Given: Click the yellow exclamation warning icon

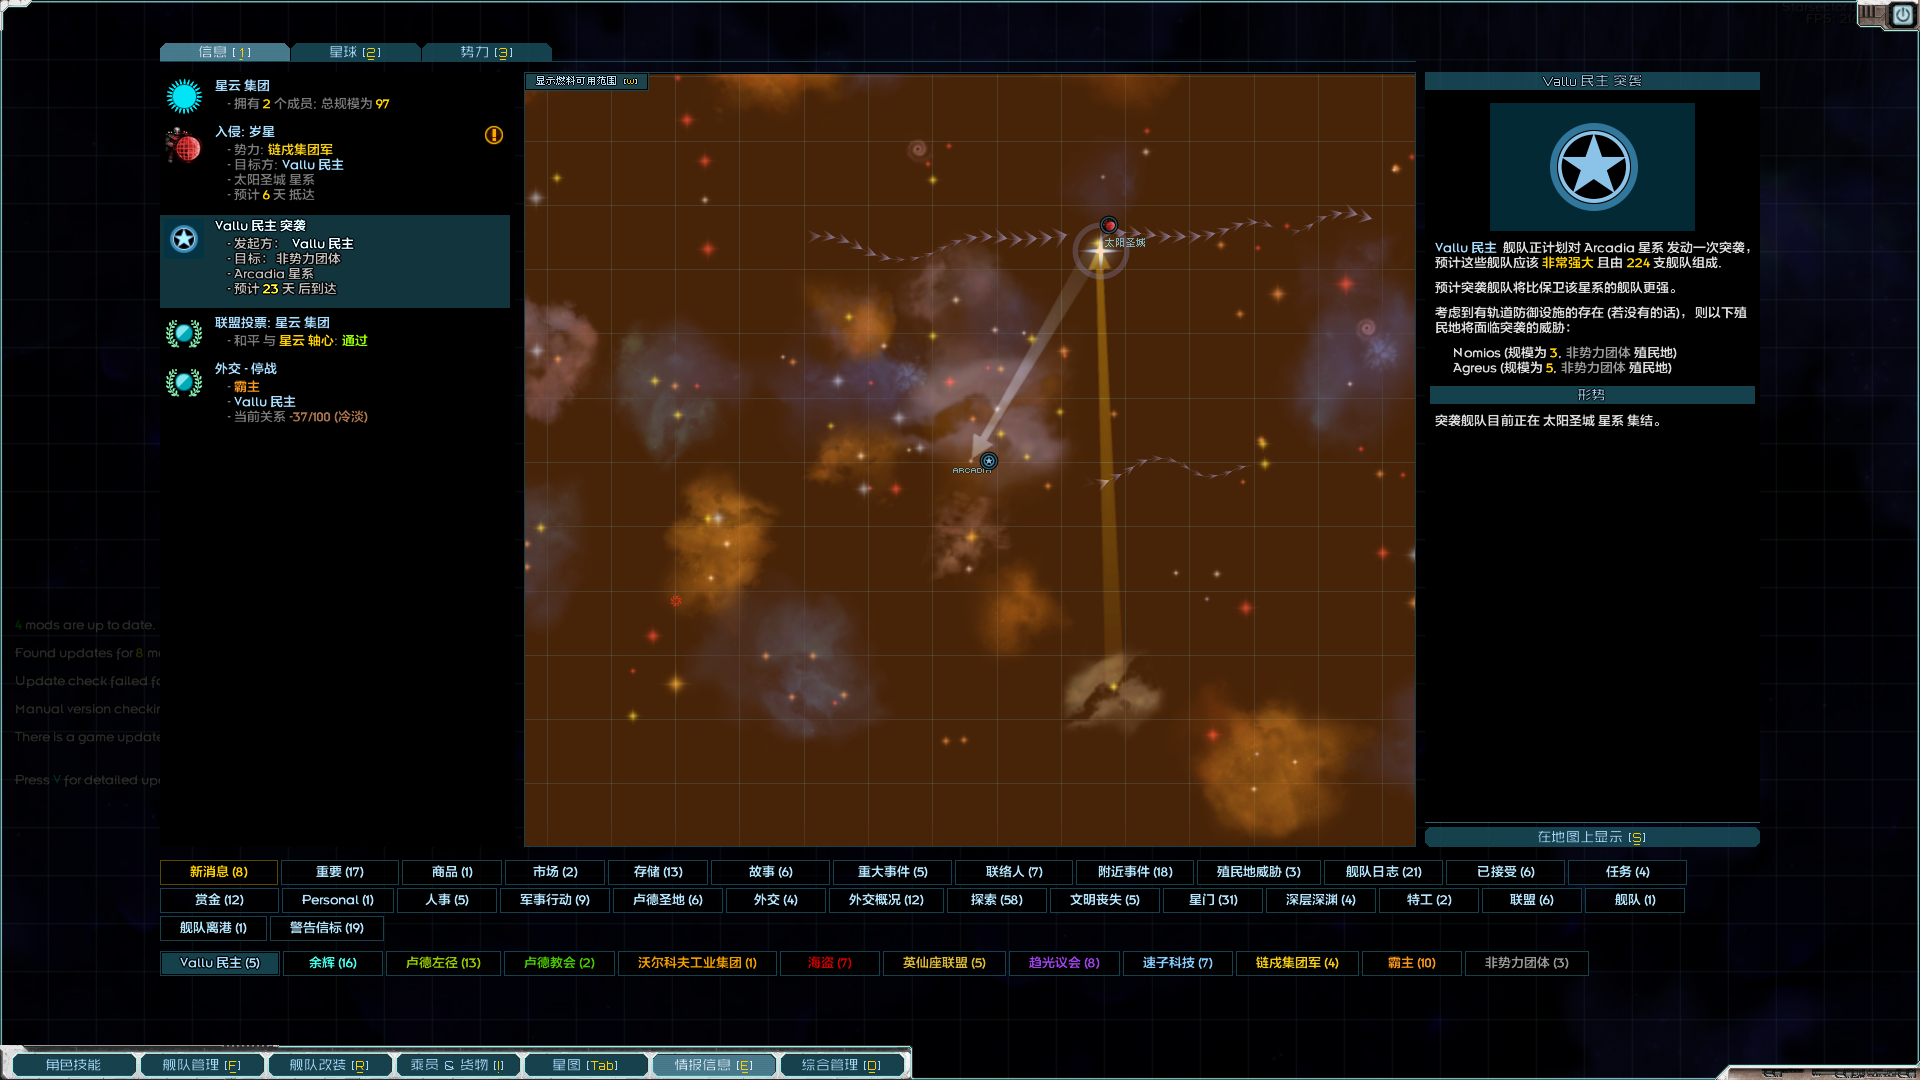Looking at the screenshot, I should (494, 135).
